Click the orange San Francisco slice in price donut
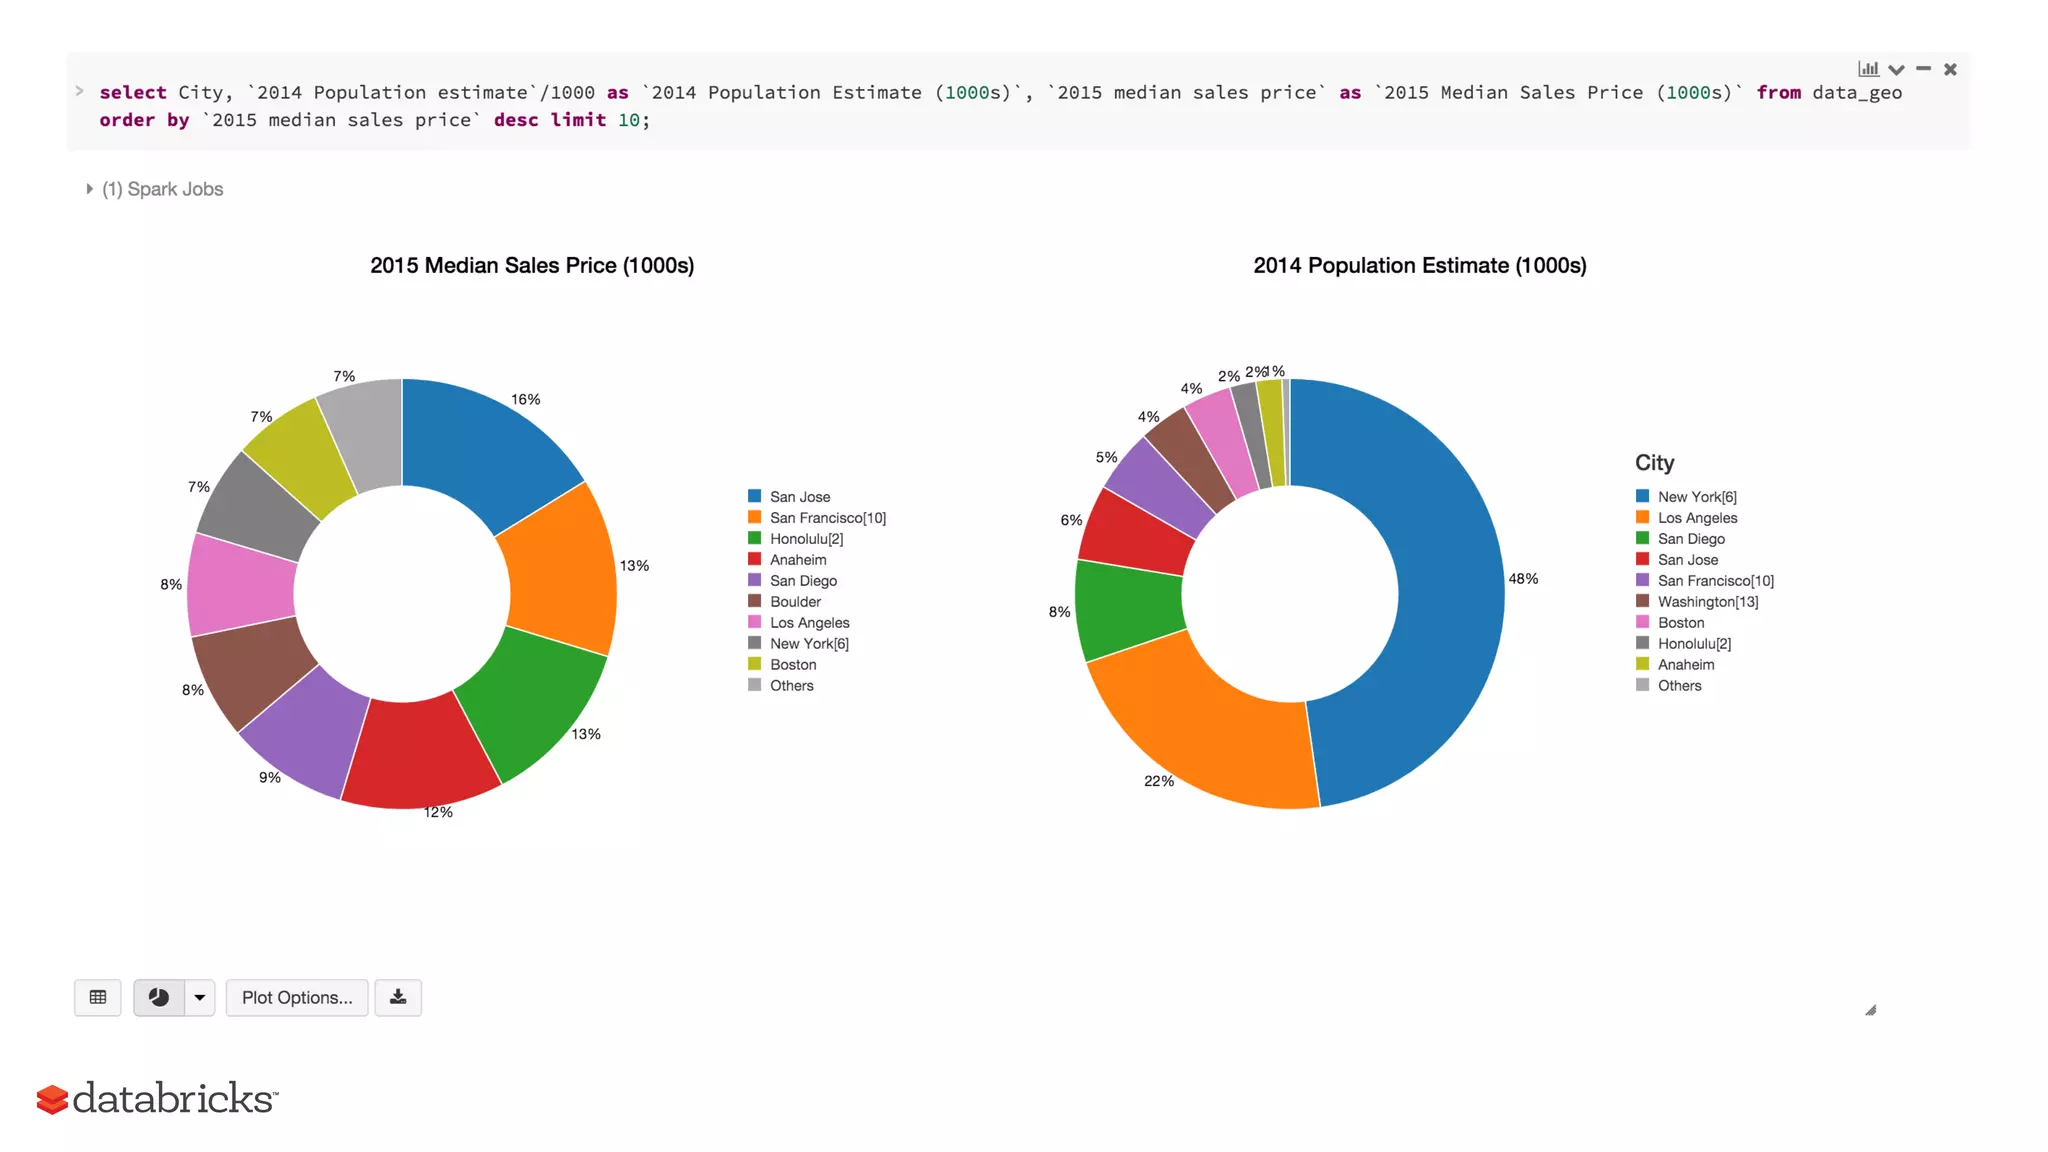 563,570
